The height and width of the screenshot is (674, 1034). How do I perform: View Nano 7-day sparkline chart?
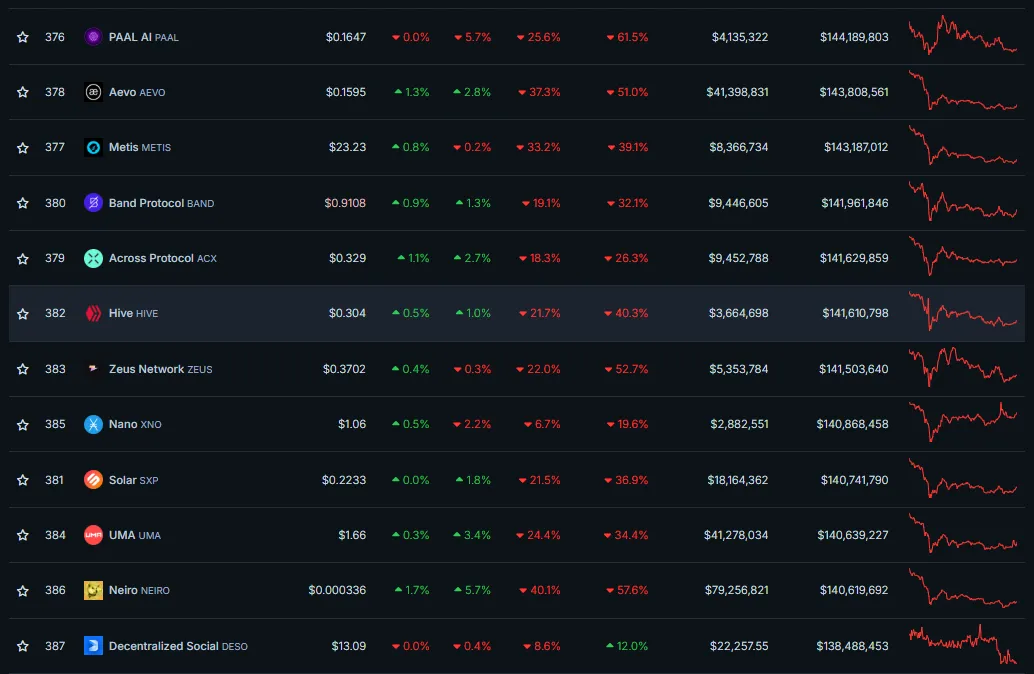click(963, 422)
